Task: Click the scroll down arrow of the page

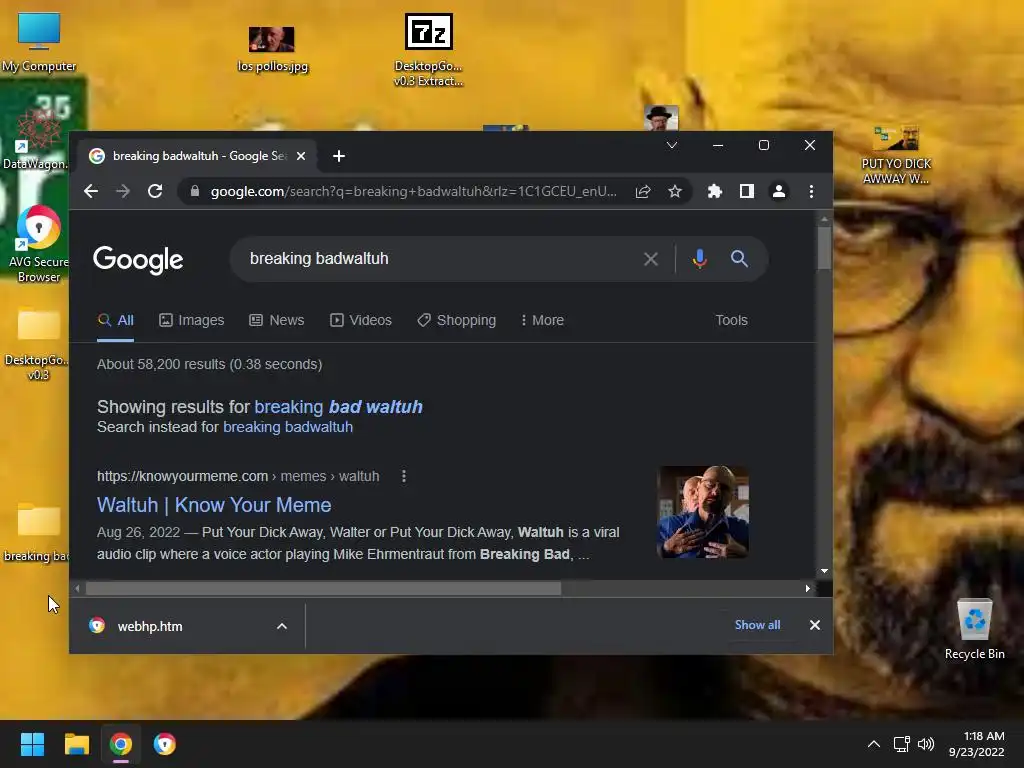Action: [x=824, y=571]
